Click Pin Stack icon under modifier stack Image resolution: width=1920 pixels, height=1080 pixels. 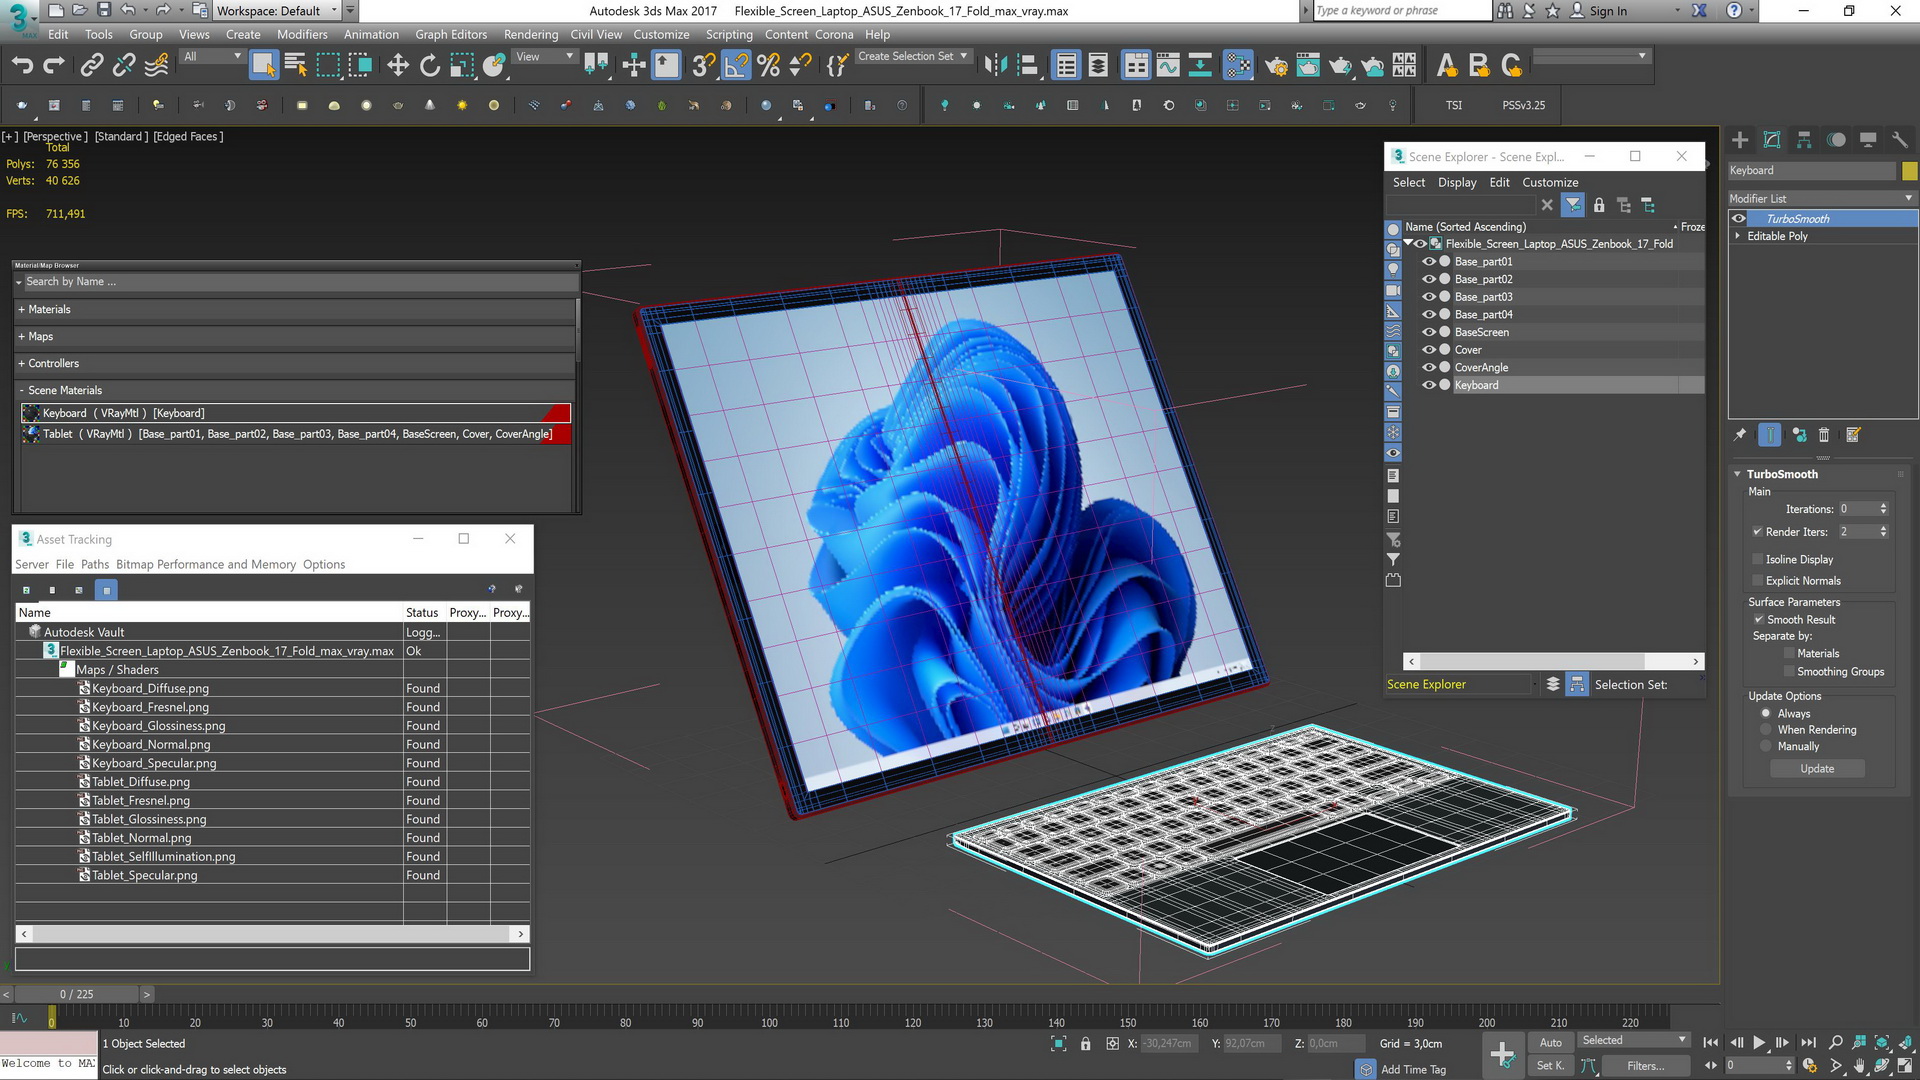[1740, 435]
